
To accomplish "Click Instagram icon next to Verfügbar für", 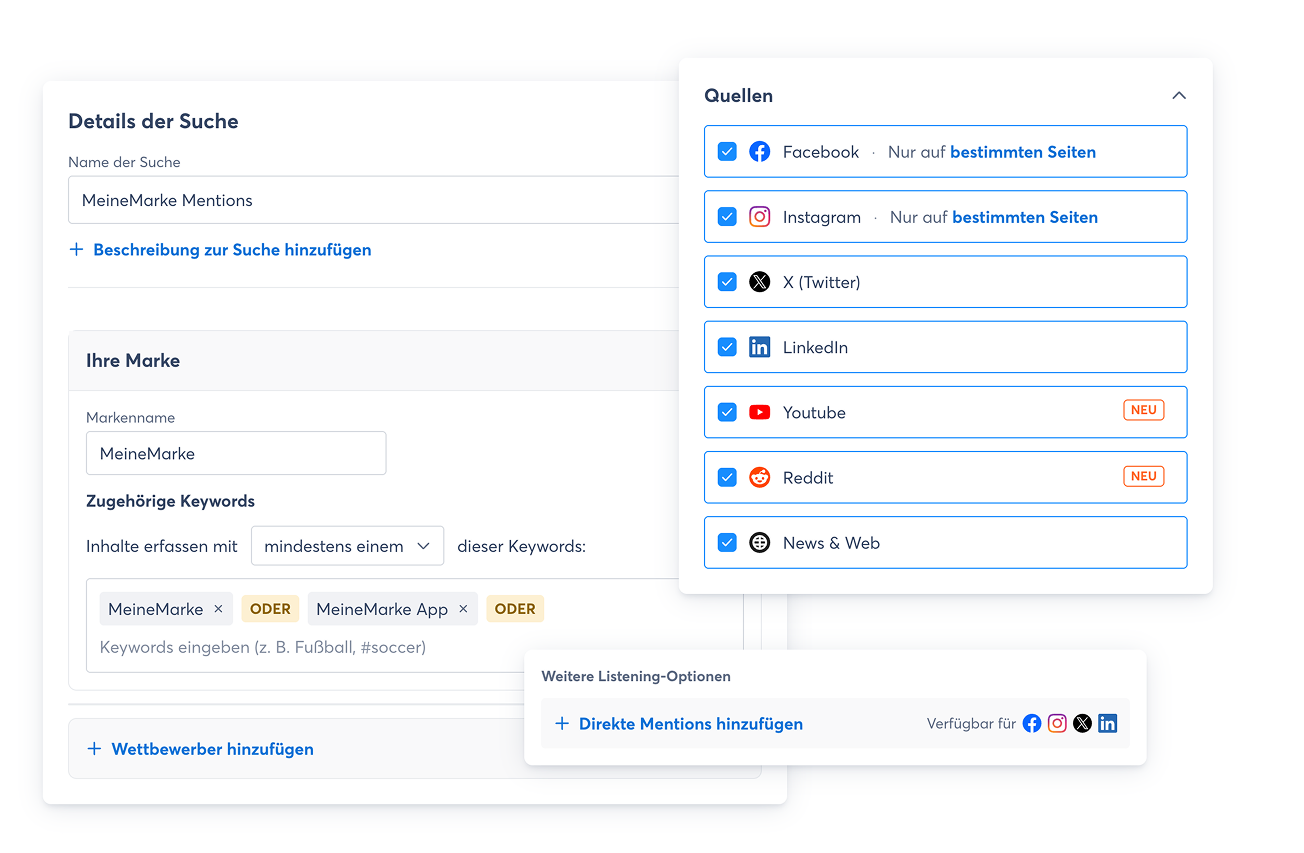I will click(1057, 723).
